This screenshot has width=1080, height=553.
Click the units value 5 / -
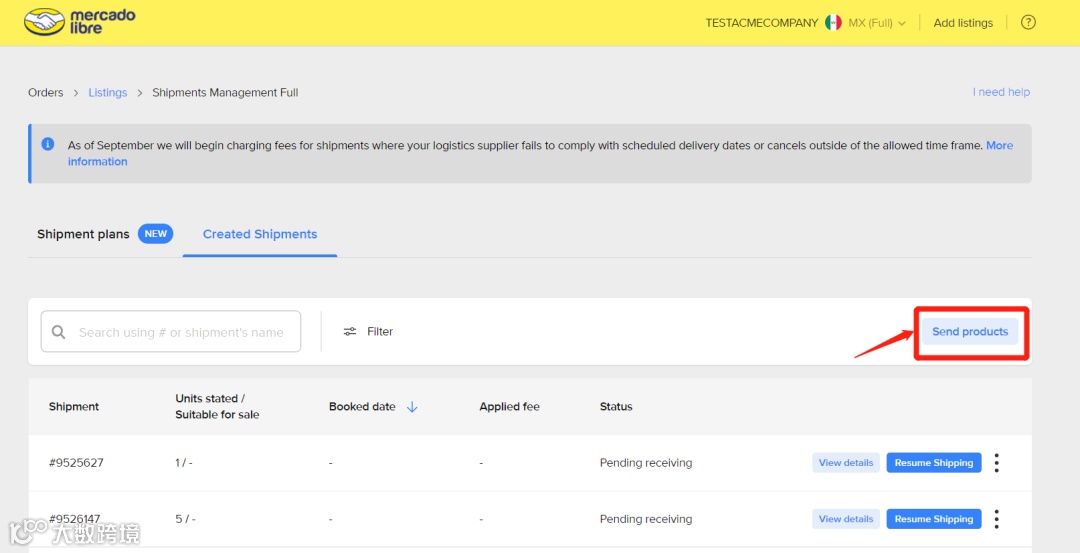(x=183, y=519)
